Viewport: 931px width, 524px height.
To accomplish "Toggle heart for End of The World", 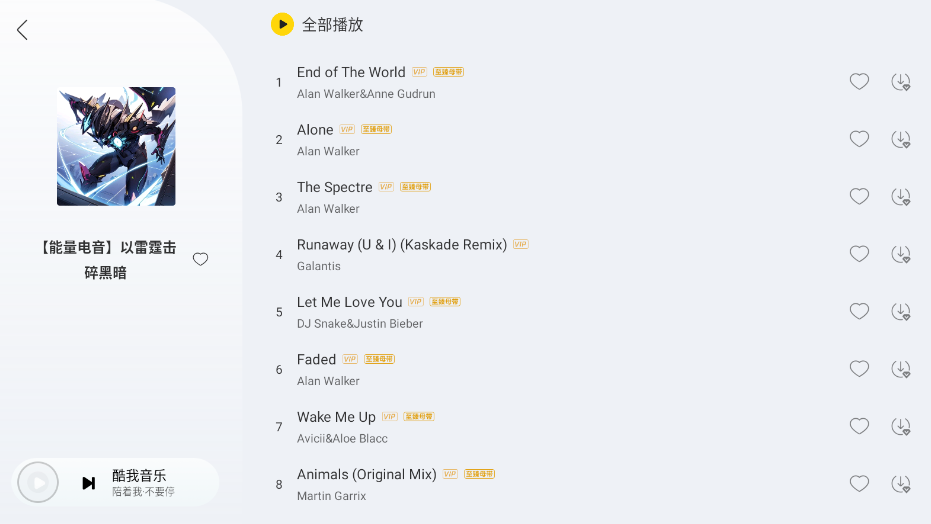I will pyautogui.click(x=859, y=82).
